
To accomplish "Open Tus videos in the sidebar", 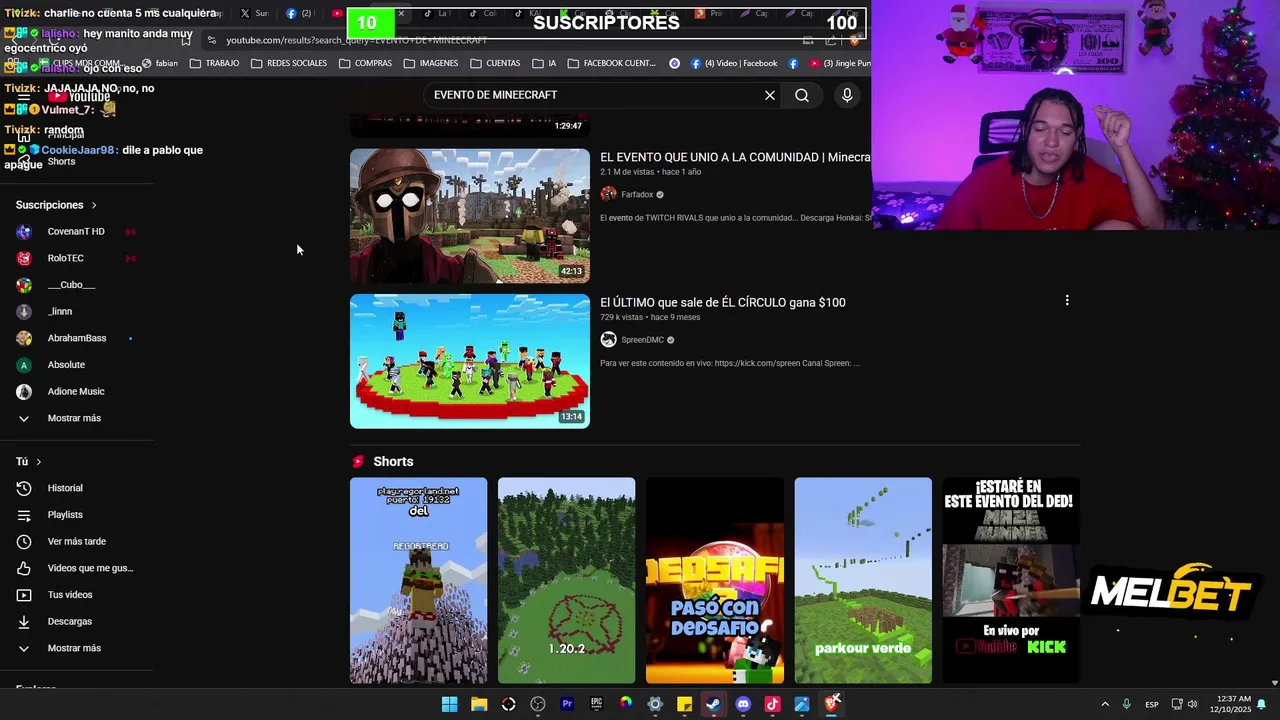I will [68, 595].
